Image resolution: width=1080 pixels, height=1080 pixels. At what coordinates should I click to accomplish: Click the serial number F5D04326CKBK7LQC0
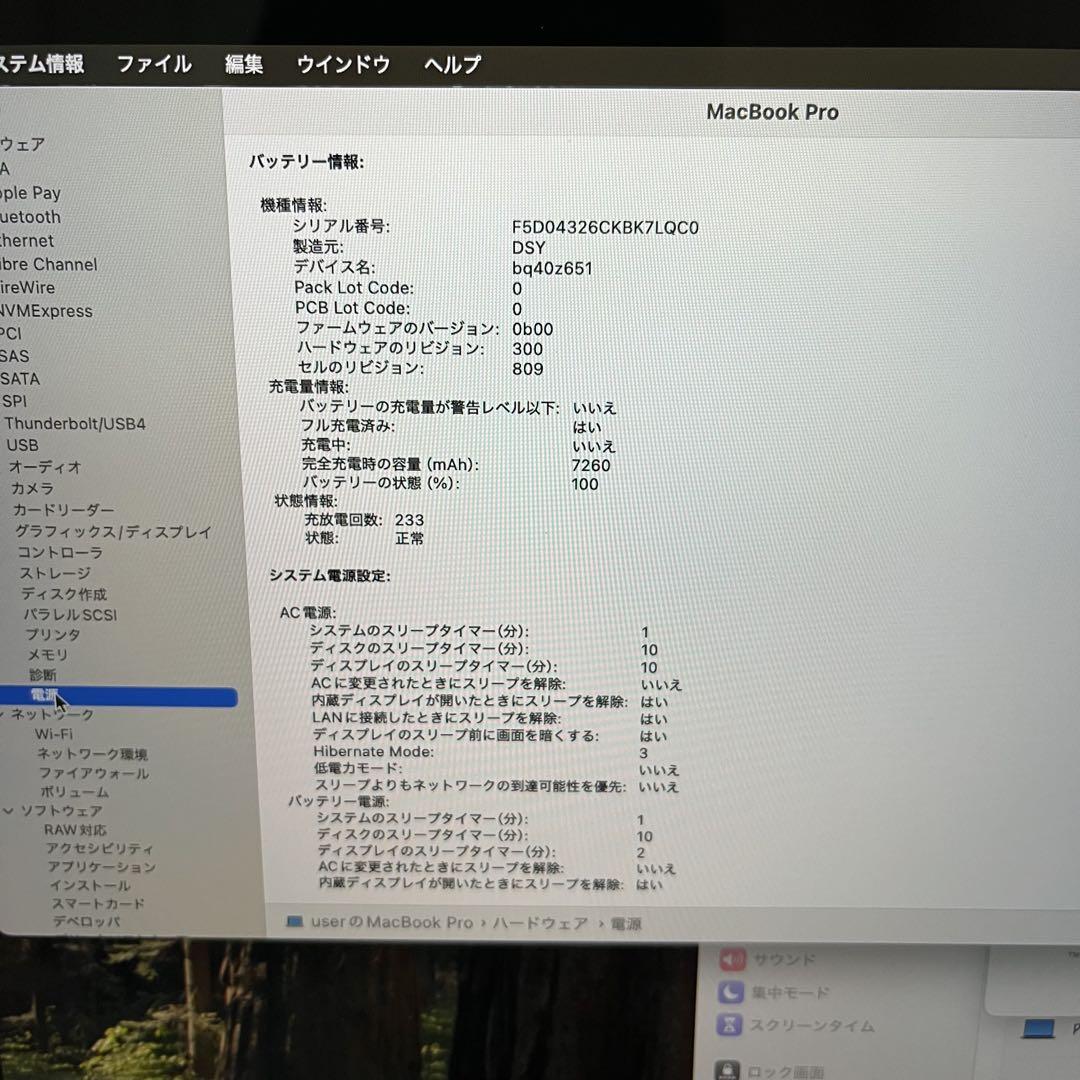pos(605,228)
